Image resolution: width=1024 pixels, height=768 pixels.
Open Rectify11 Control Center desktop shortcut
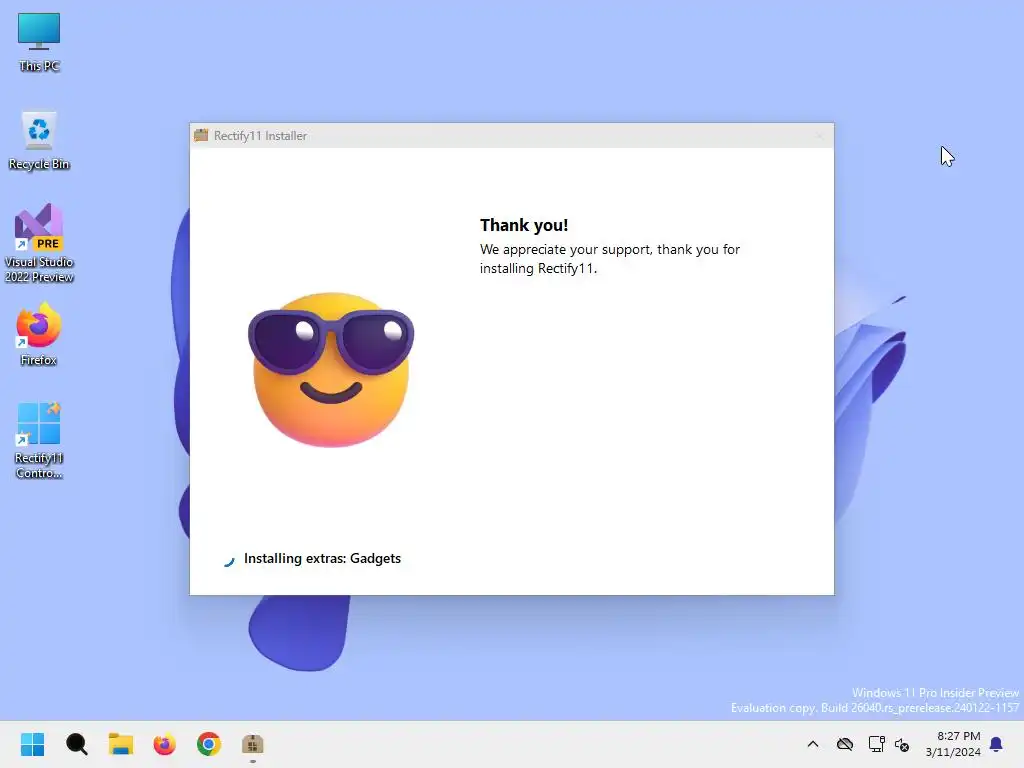[x=39, y=440]
